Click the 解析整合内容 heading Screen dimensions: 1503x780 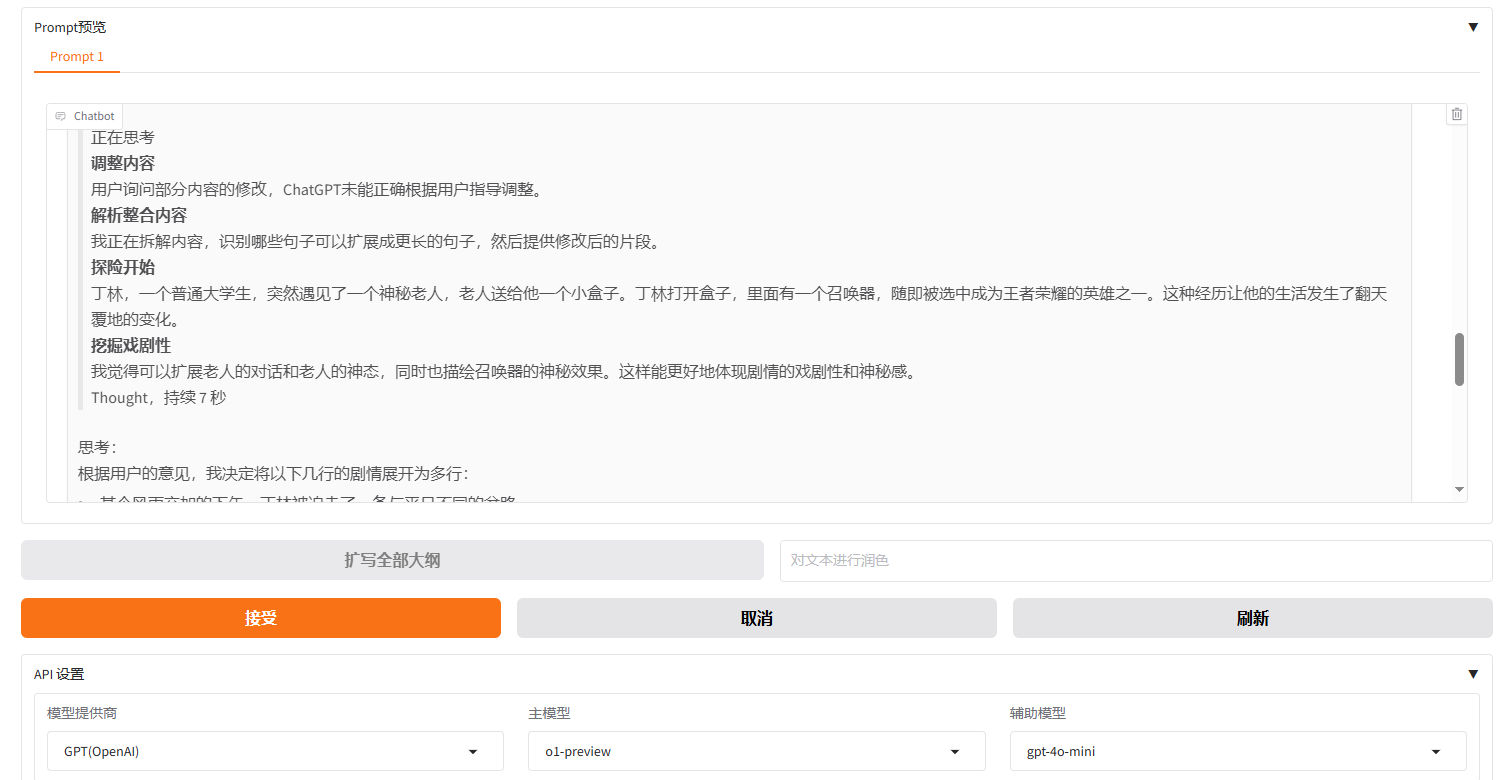coord(139,215)
